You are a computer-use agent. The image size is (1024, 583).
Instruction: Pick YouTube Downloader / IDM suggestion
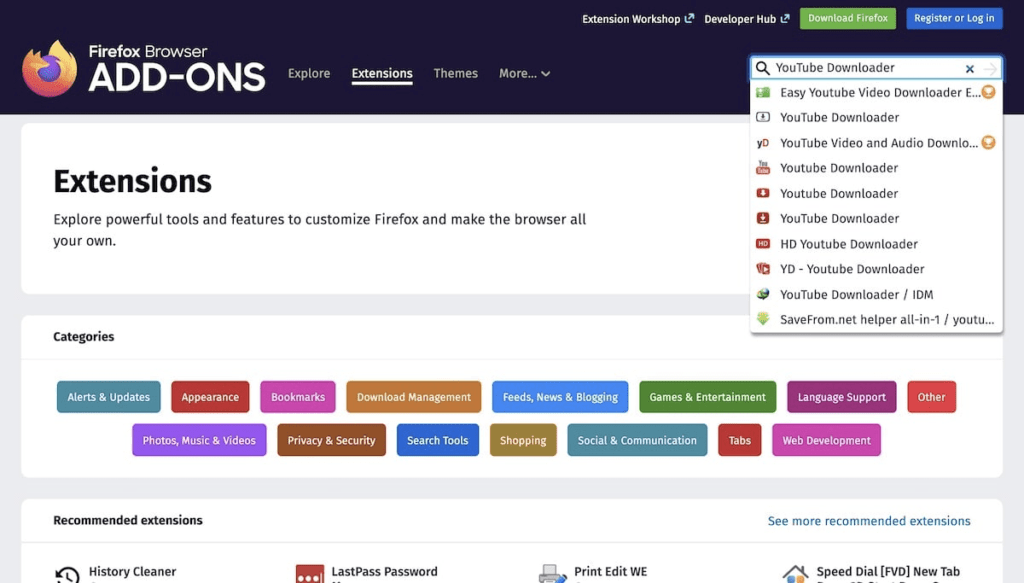876,294
